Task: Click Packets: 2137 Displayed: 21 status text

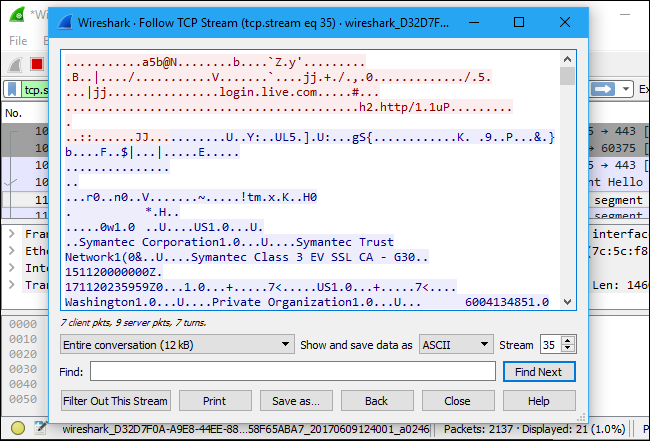Action: pos(534,429)
